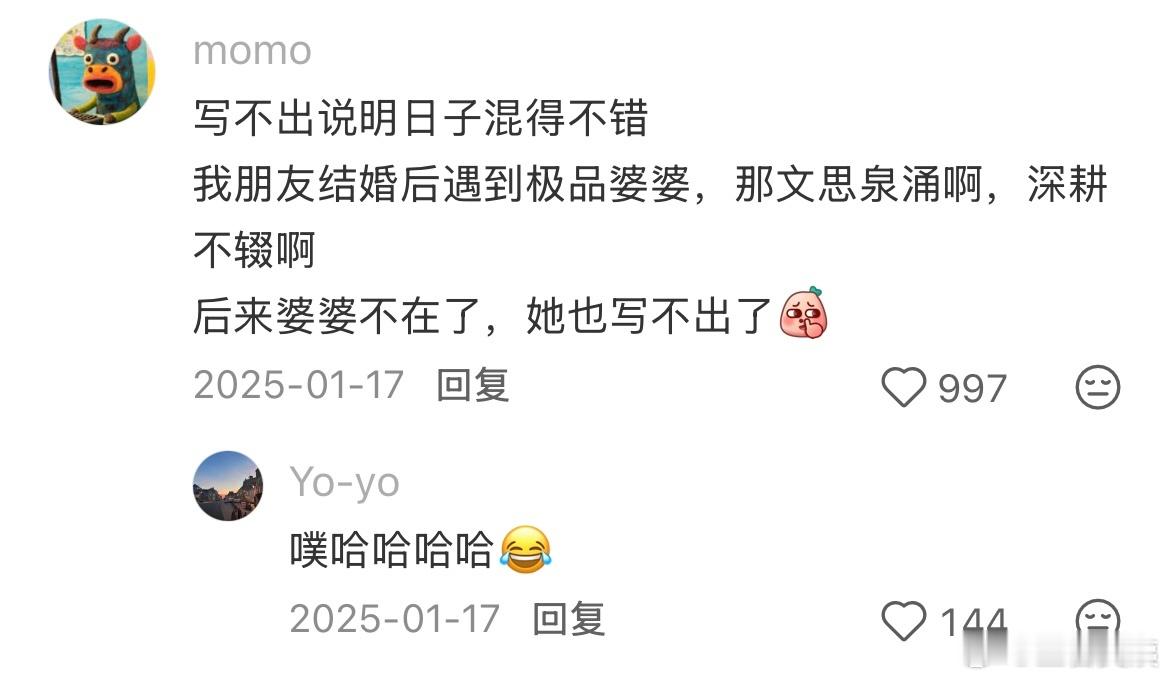Viewport: 1169px width, 680px height.
Task: Click the 997 like count
Action: pos(972,388)
